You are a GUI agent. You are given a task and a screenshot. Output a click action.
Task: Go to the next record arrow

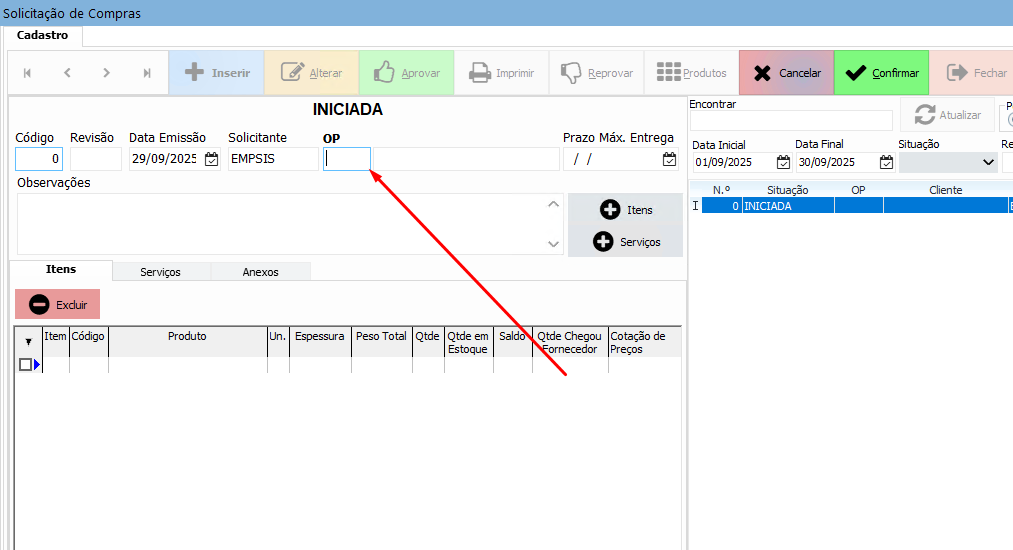[107, 73]
